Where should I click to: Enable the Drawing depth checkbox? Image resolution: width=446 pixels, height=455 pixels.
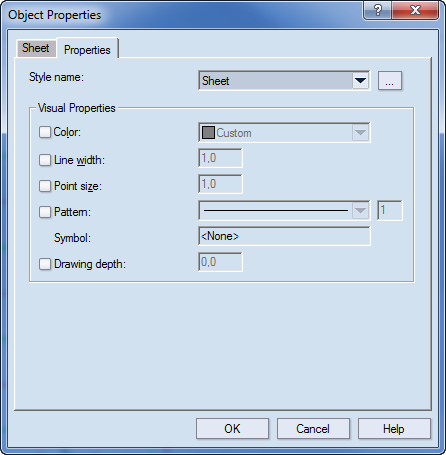(x=45, y=264)
